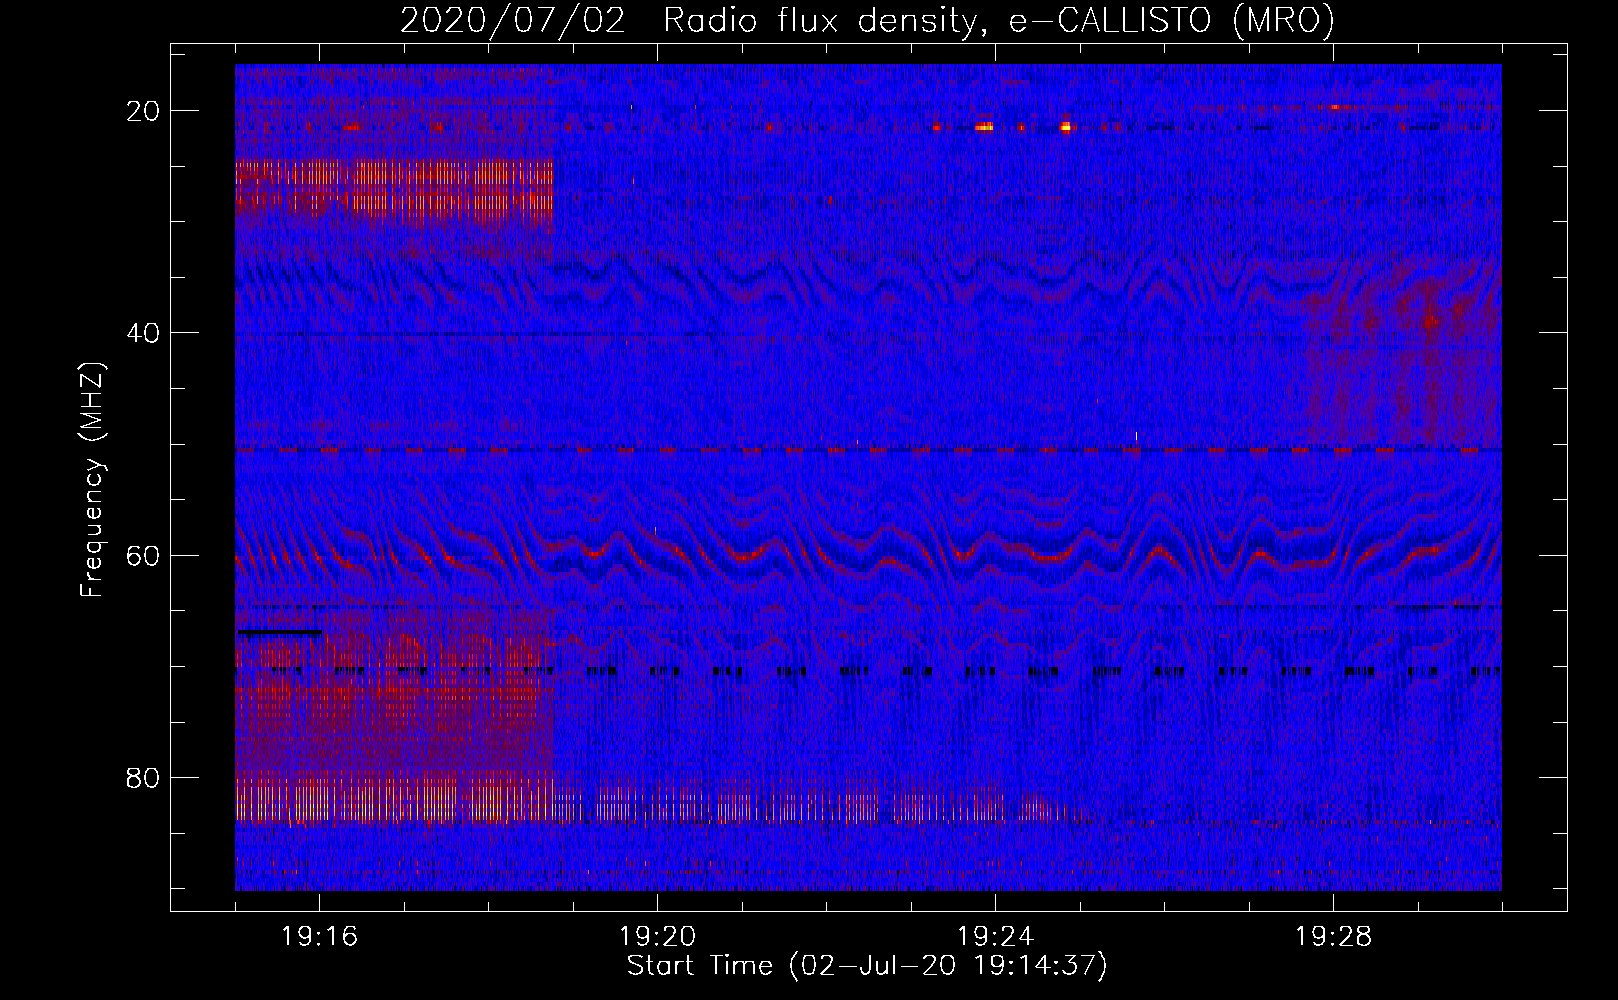The height and width of the screenshot is (1000, 1618).
Task: Click the 'Start Time (02-Jul-20 19:14:37)' x-axis label
Action: tap(867, 966)
